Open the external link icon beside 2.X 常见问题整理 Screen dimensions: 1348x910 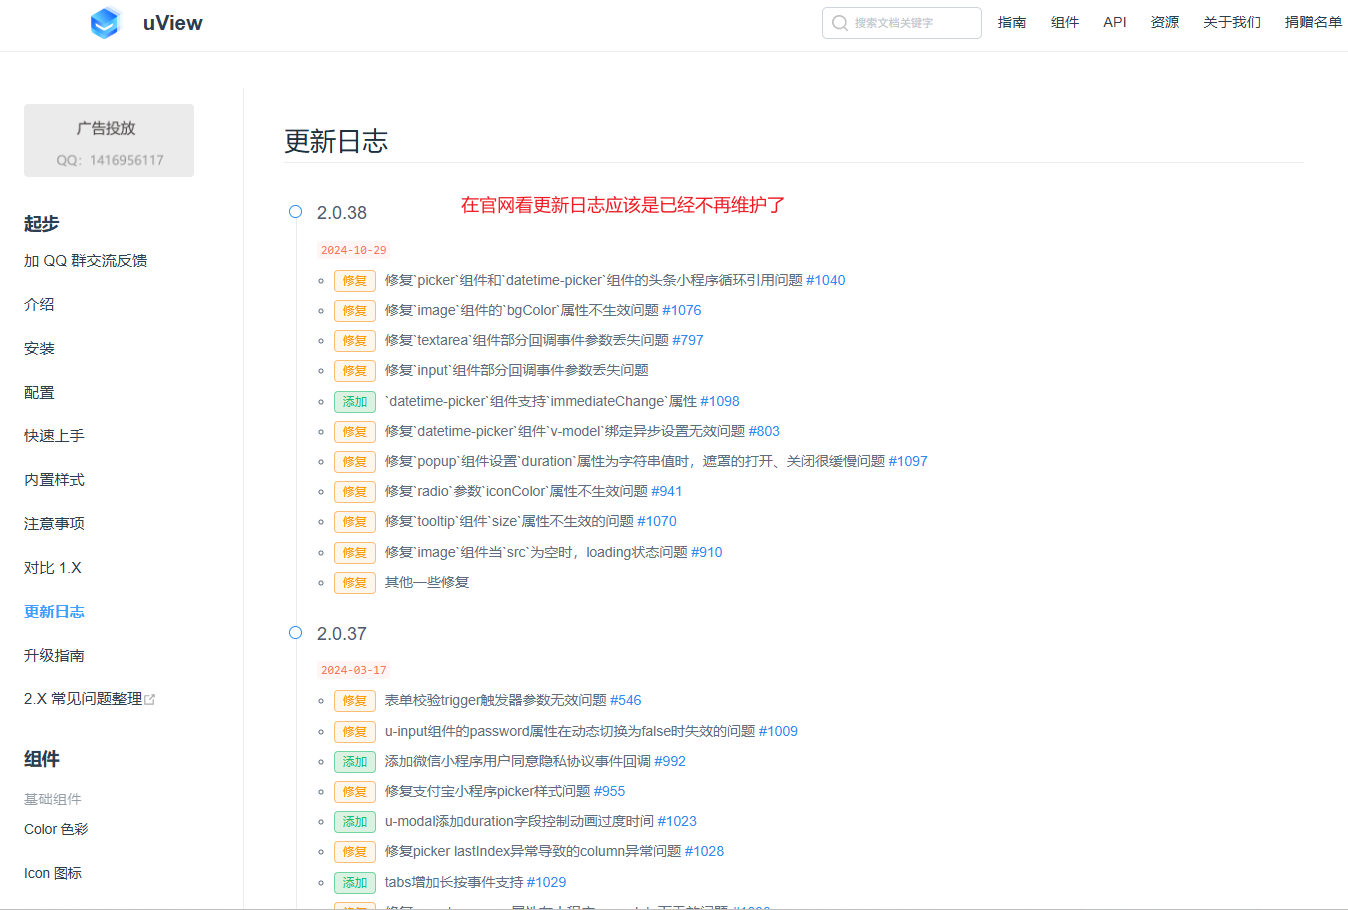click(151, 697)
